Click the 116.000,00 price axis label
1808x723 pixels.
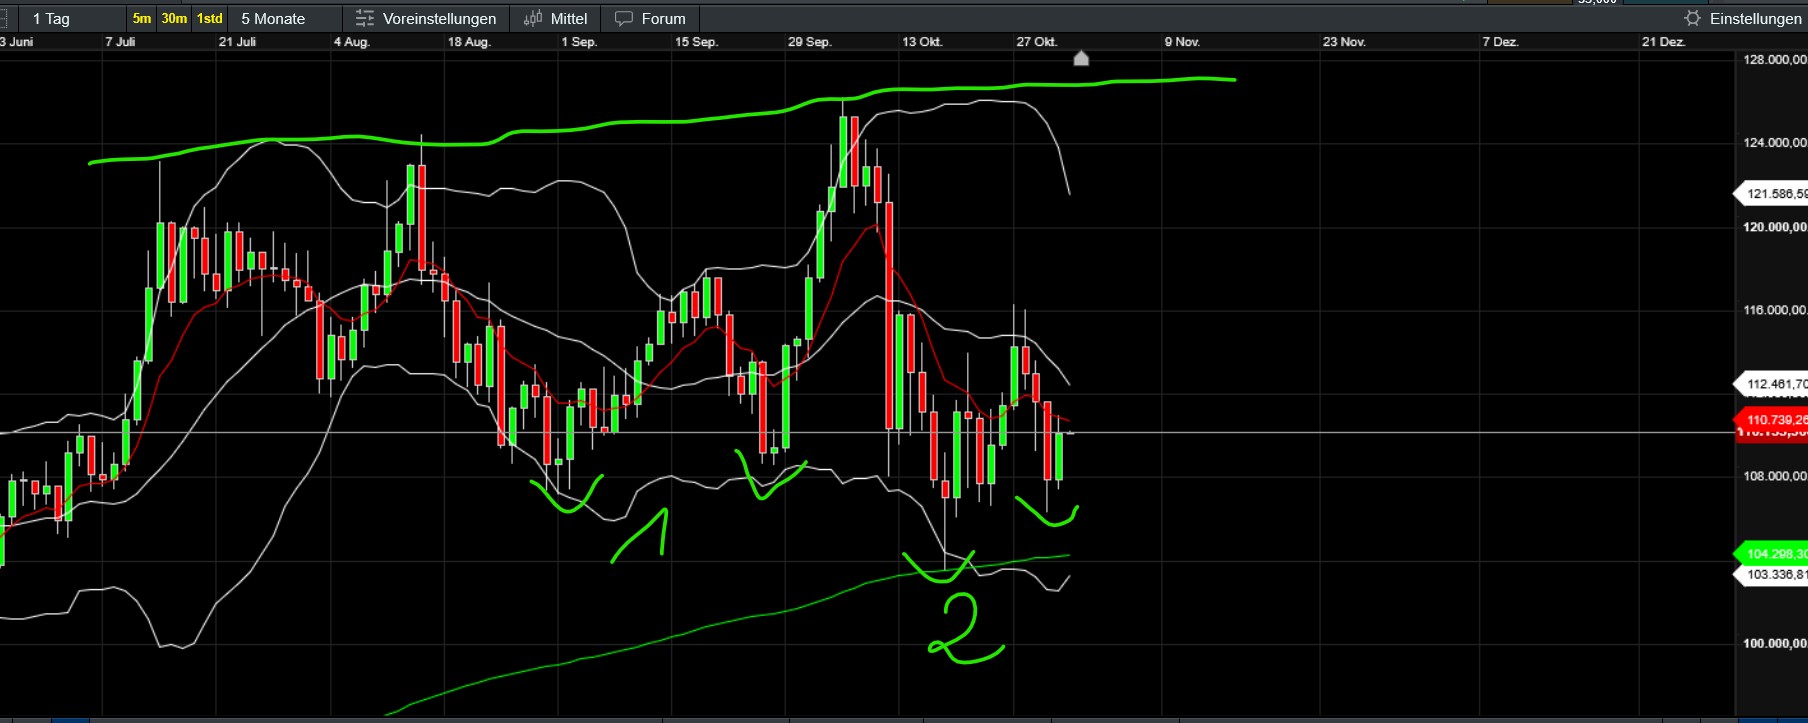(1774, 311)
